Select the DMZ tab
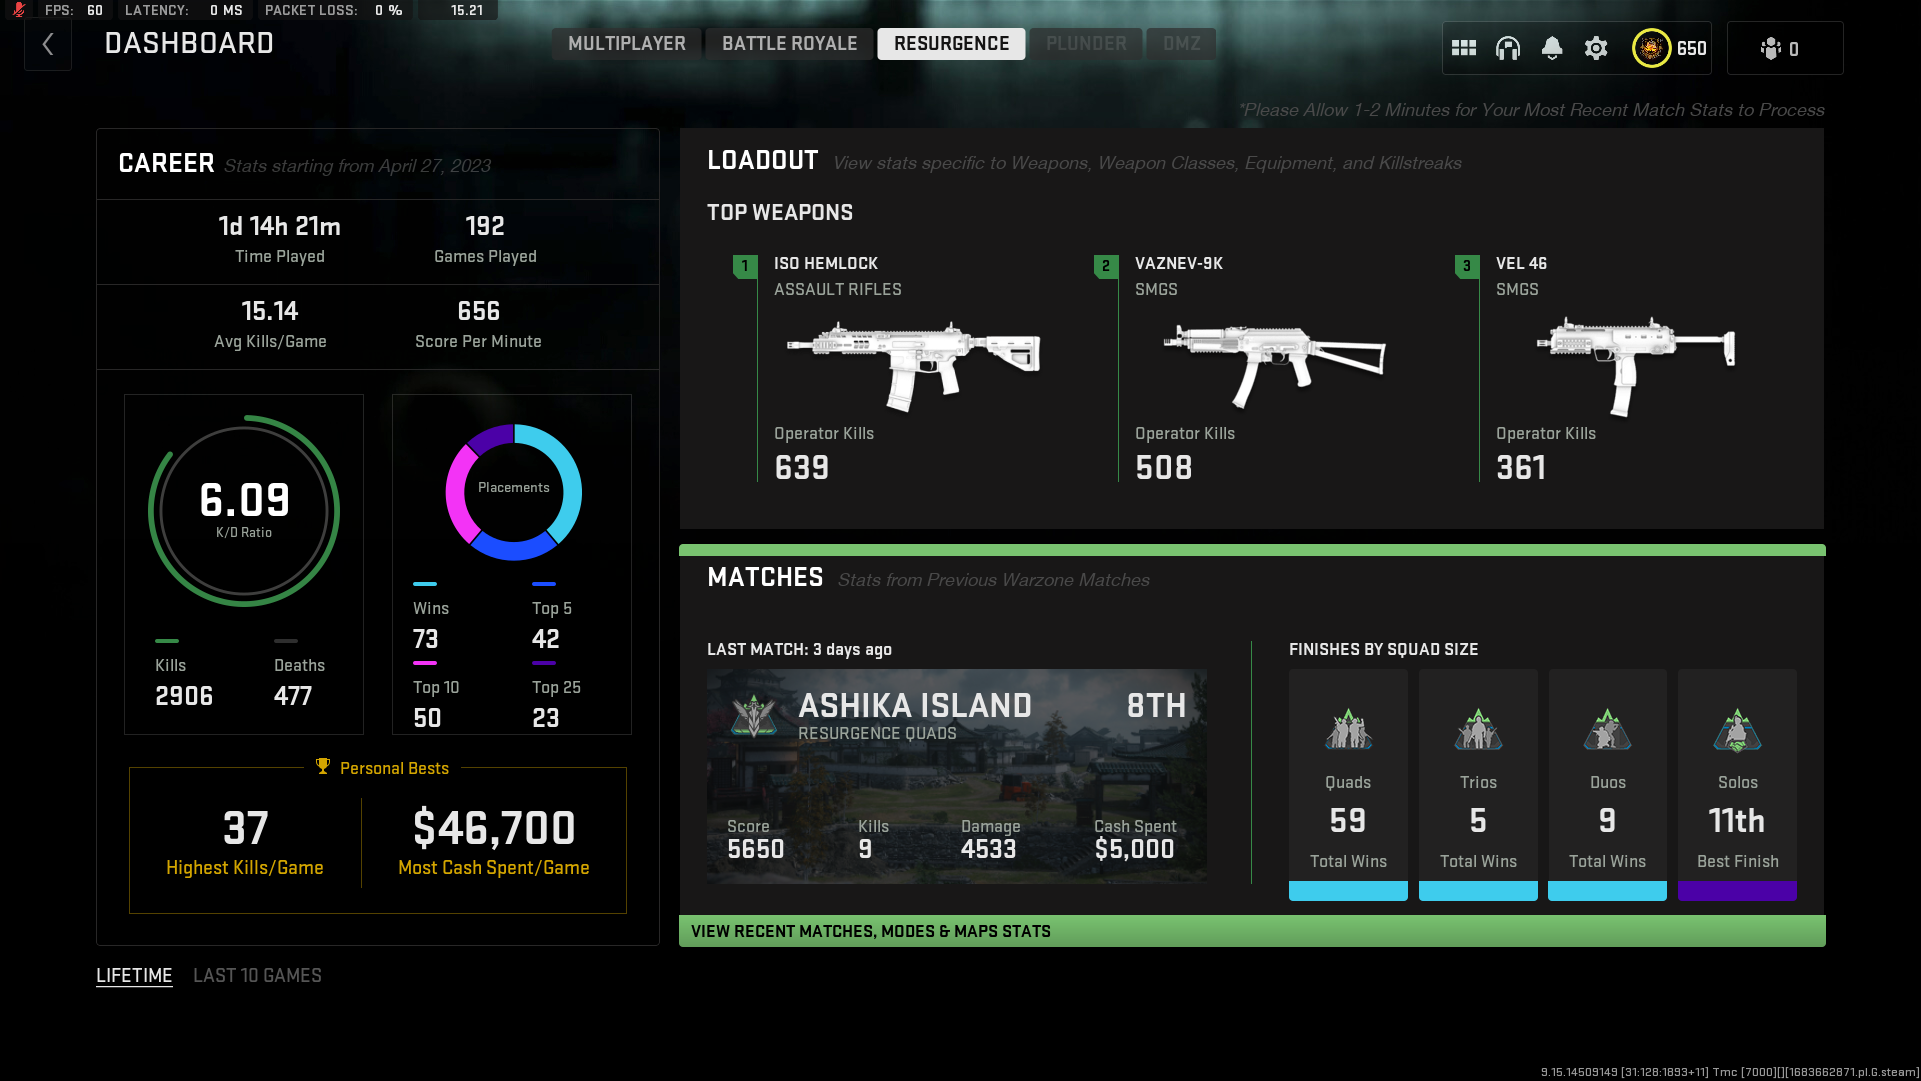The height and width of the screenshot is (1081, 1921). click(1181, 44)
